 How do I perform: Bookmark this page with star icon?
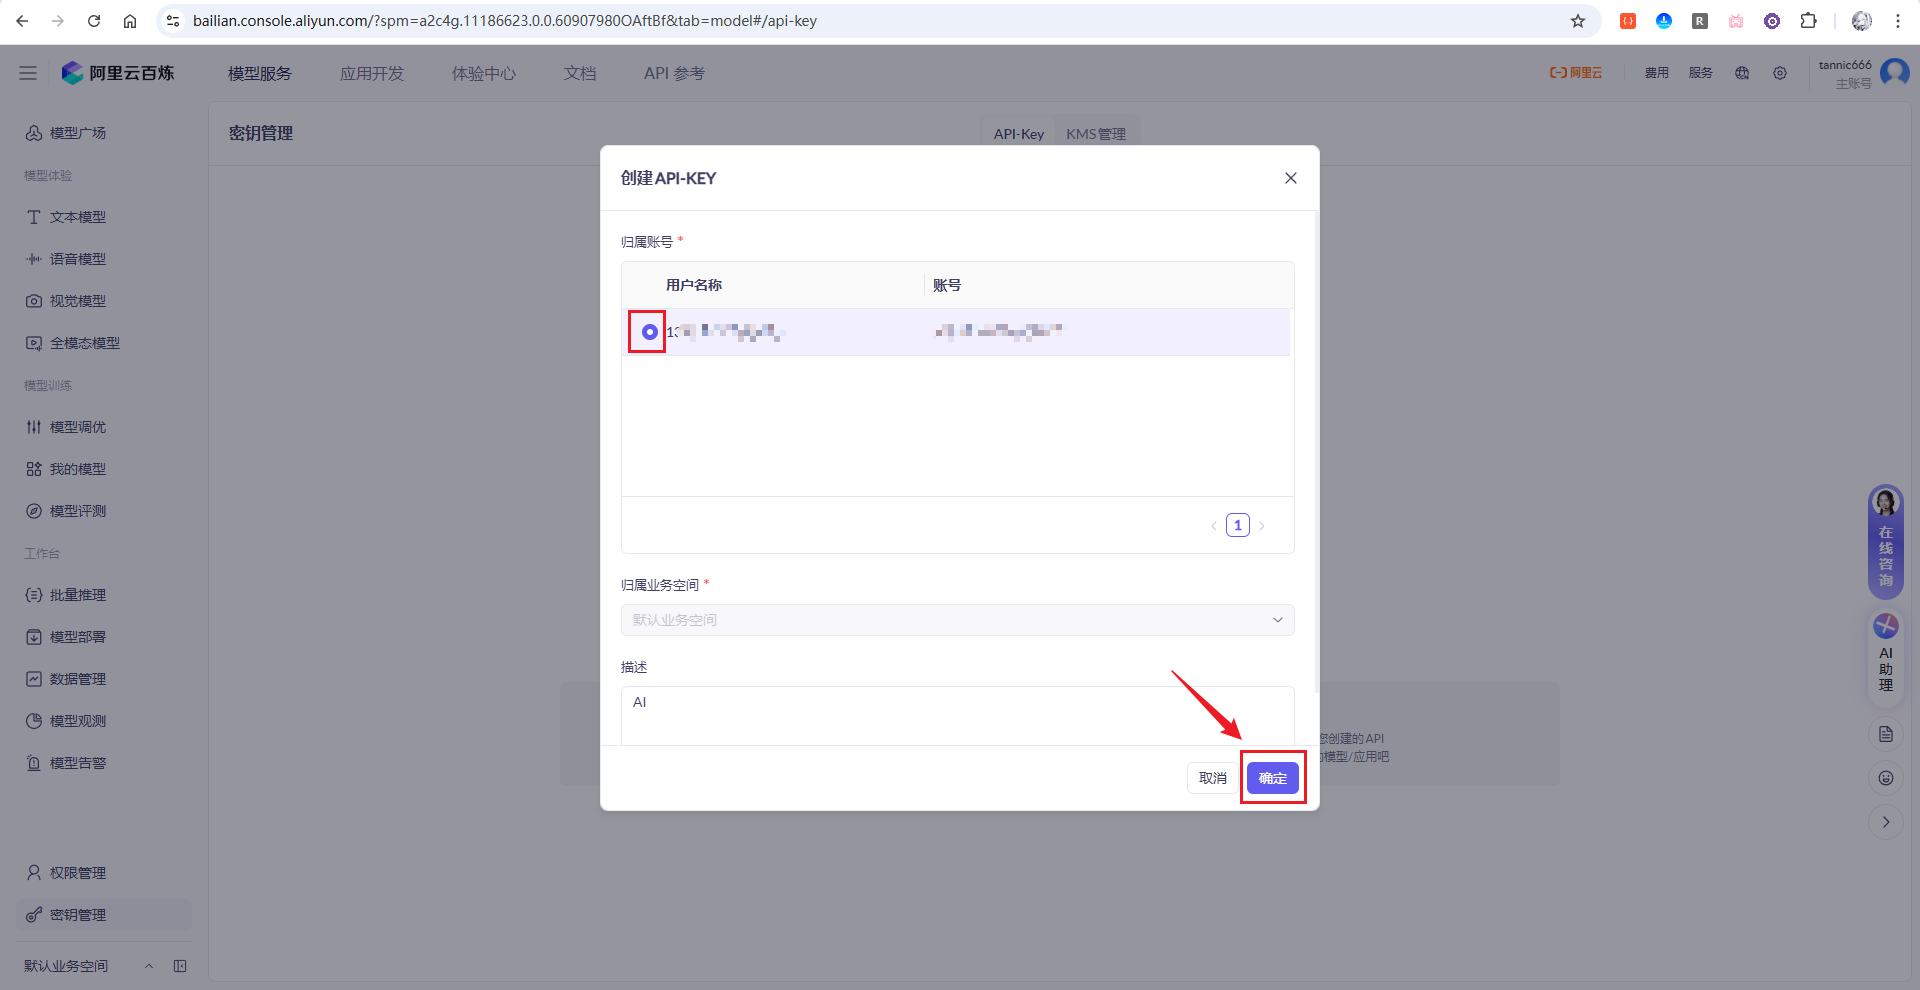1578,21
